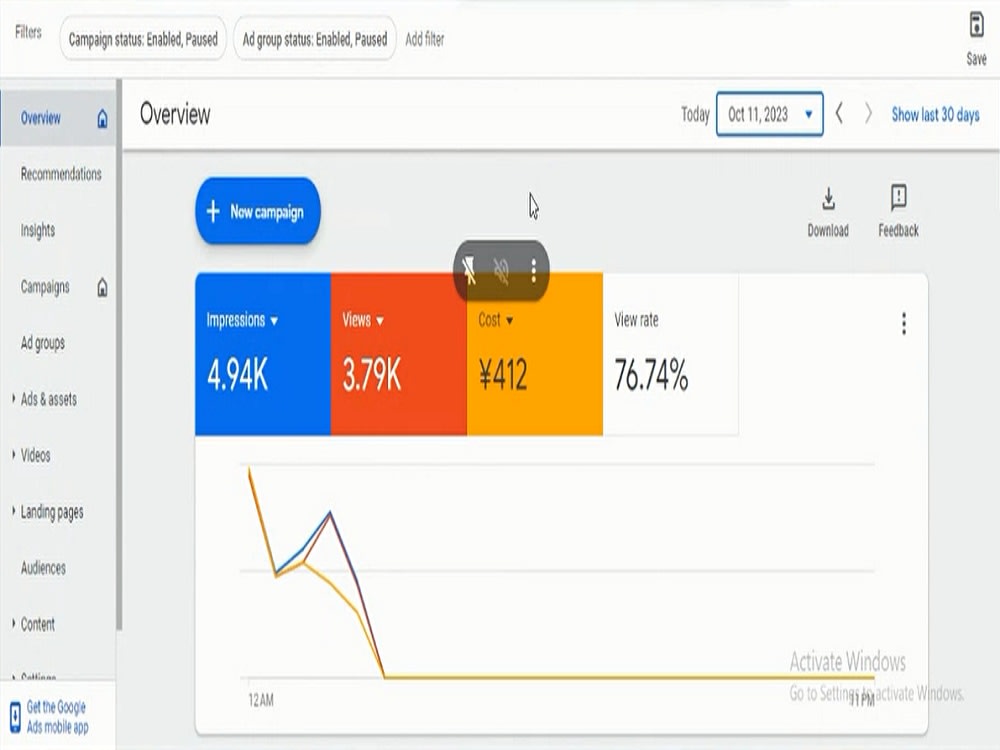Open the Feedback icon
Viewport: 1000px width, 750px height.
(x=898, y=198)
